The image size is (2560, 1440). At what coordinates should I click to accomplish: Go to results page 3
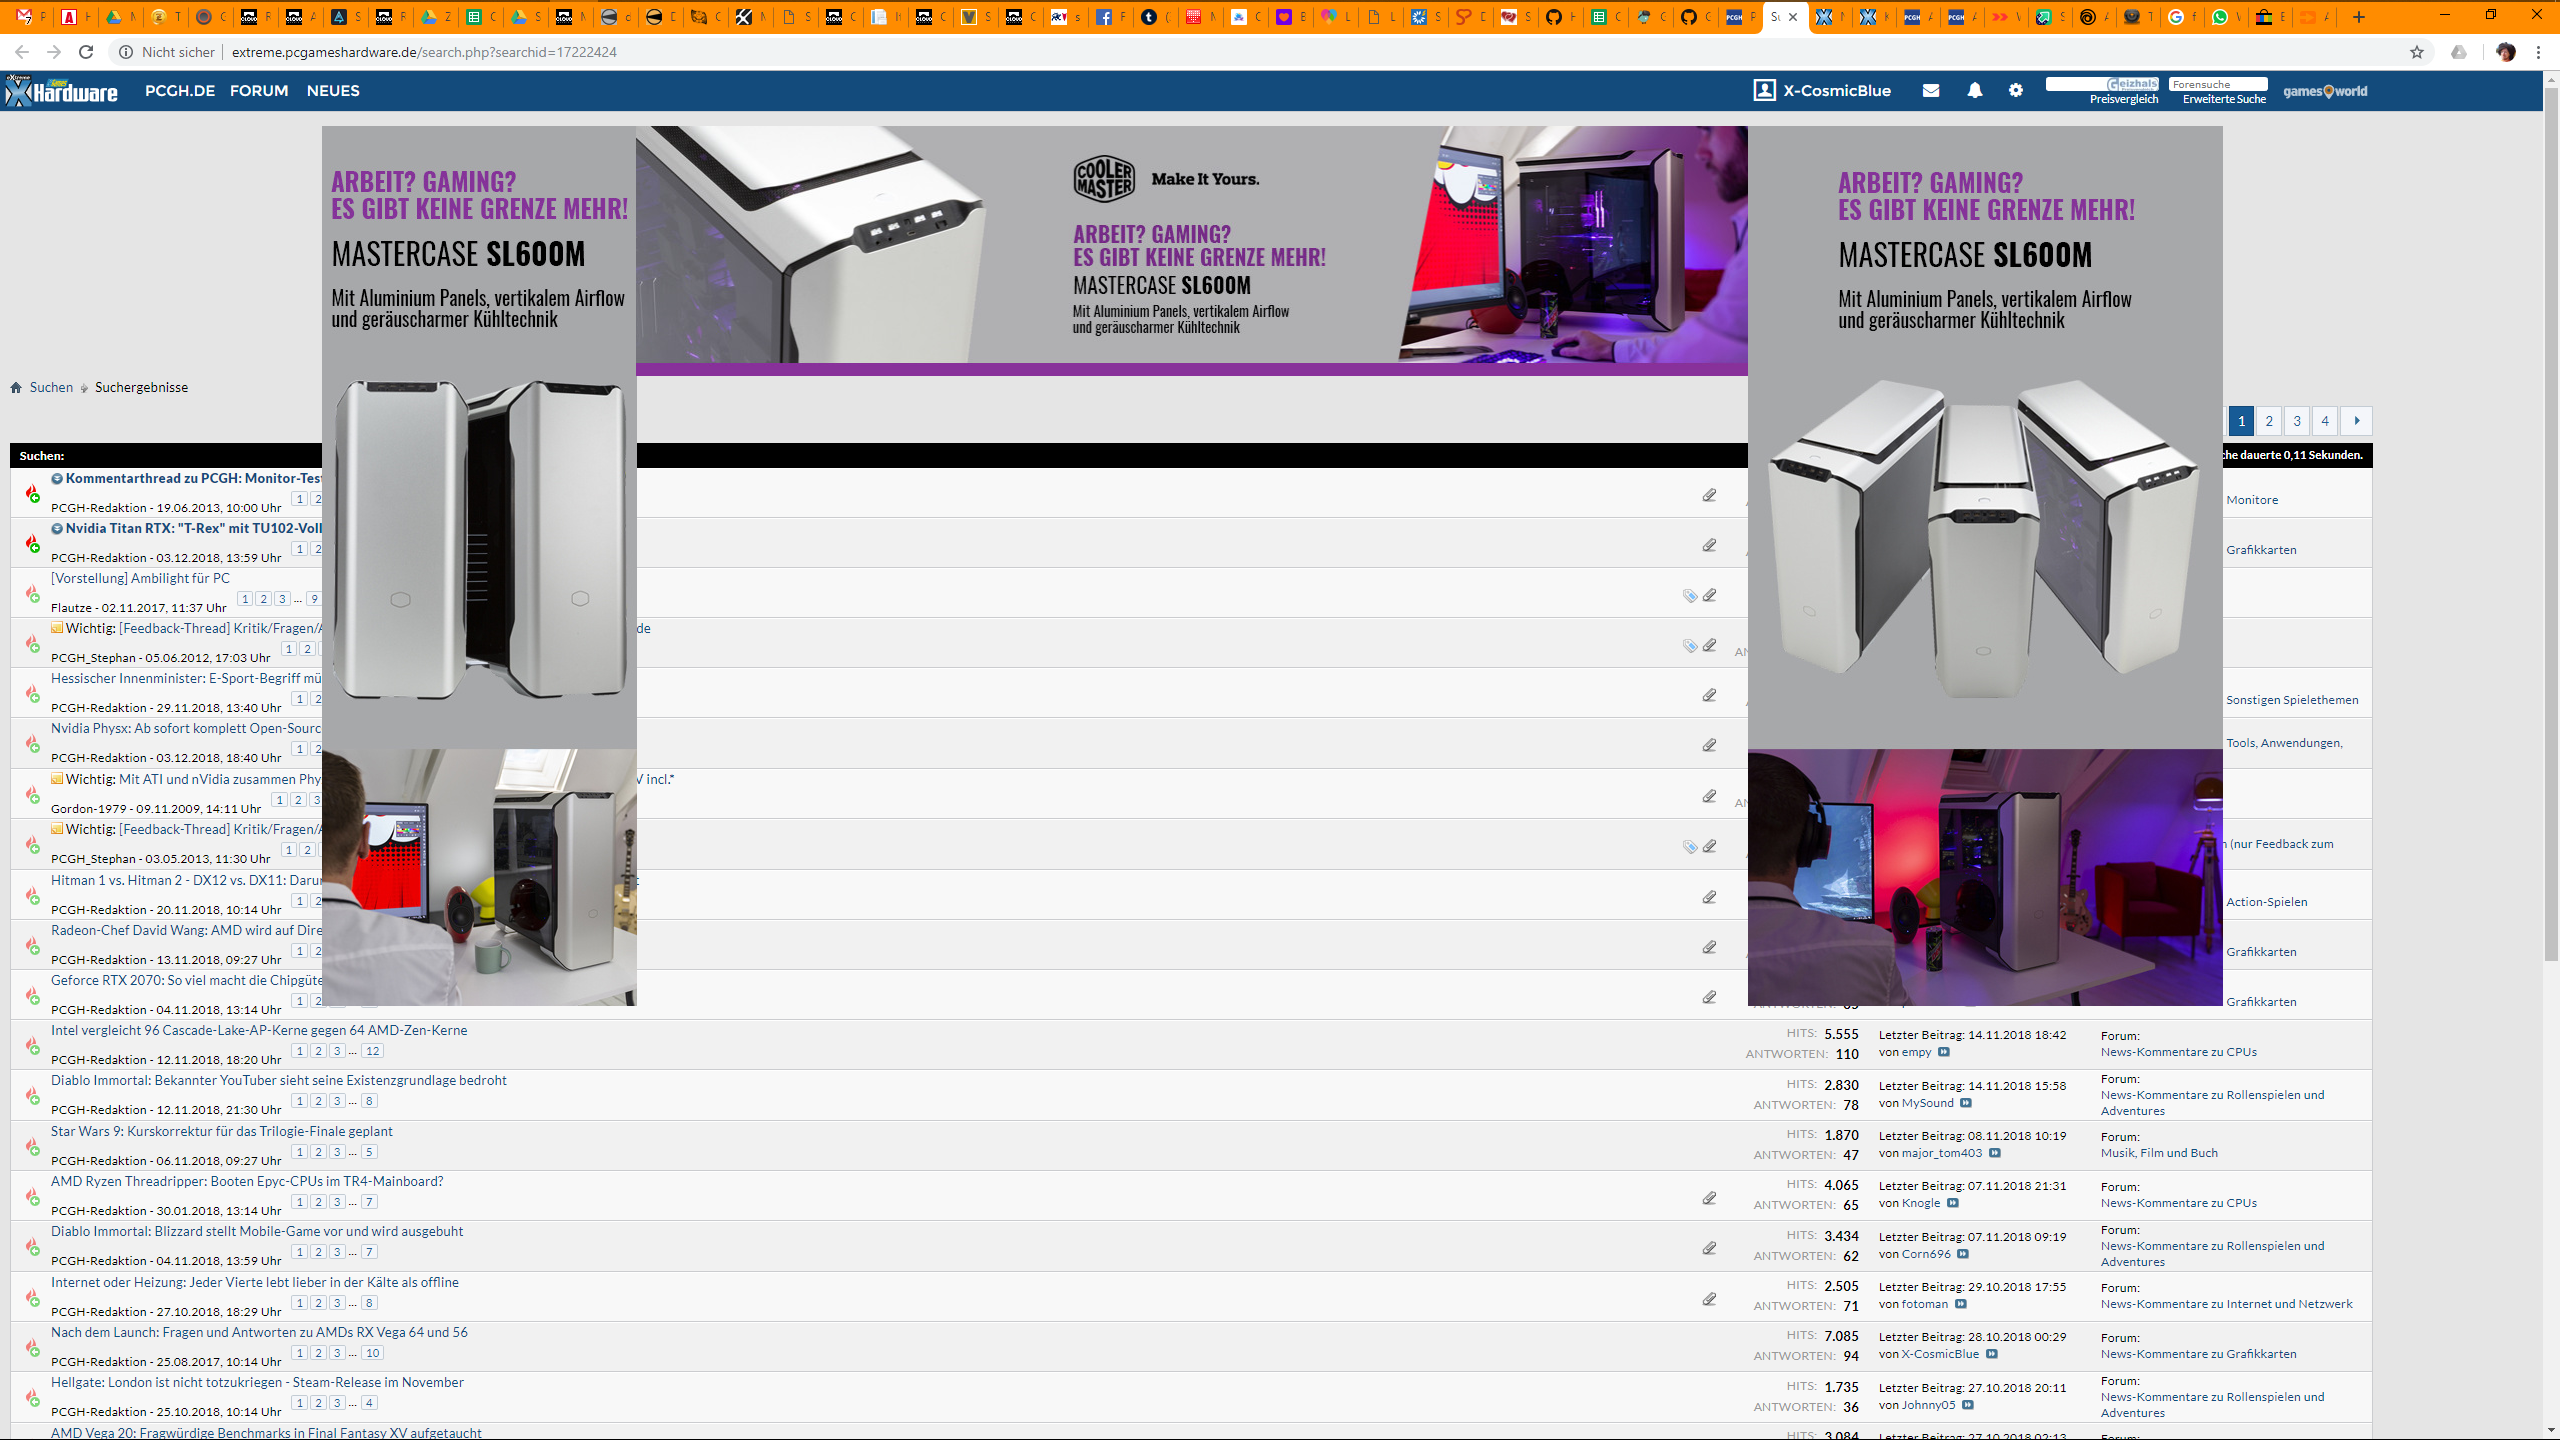[2297, 421]
